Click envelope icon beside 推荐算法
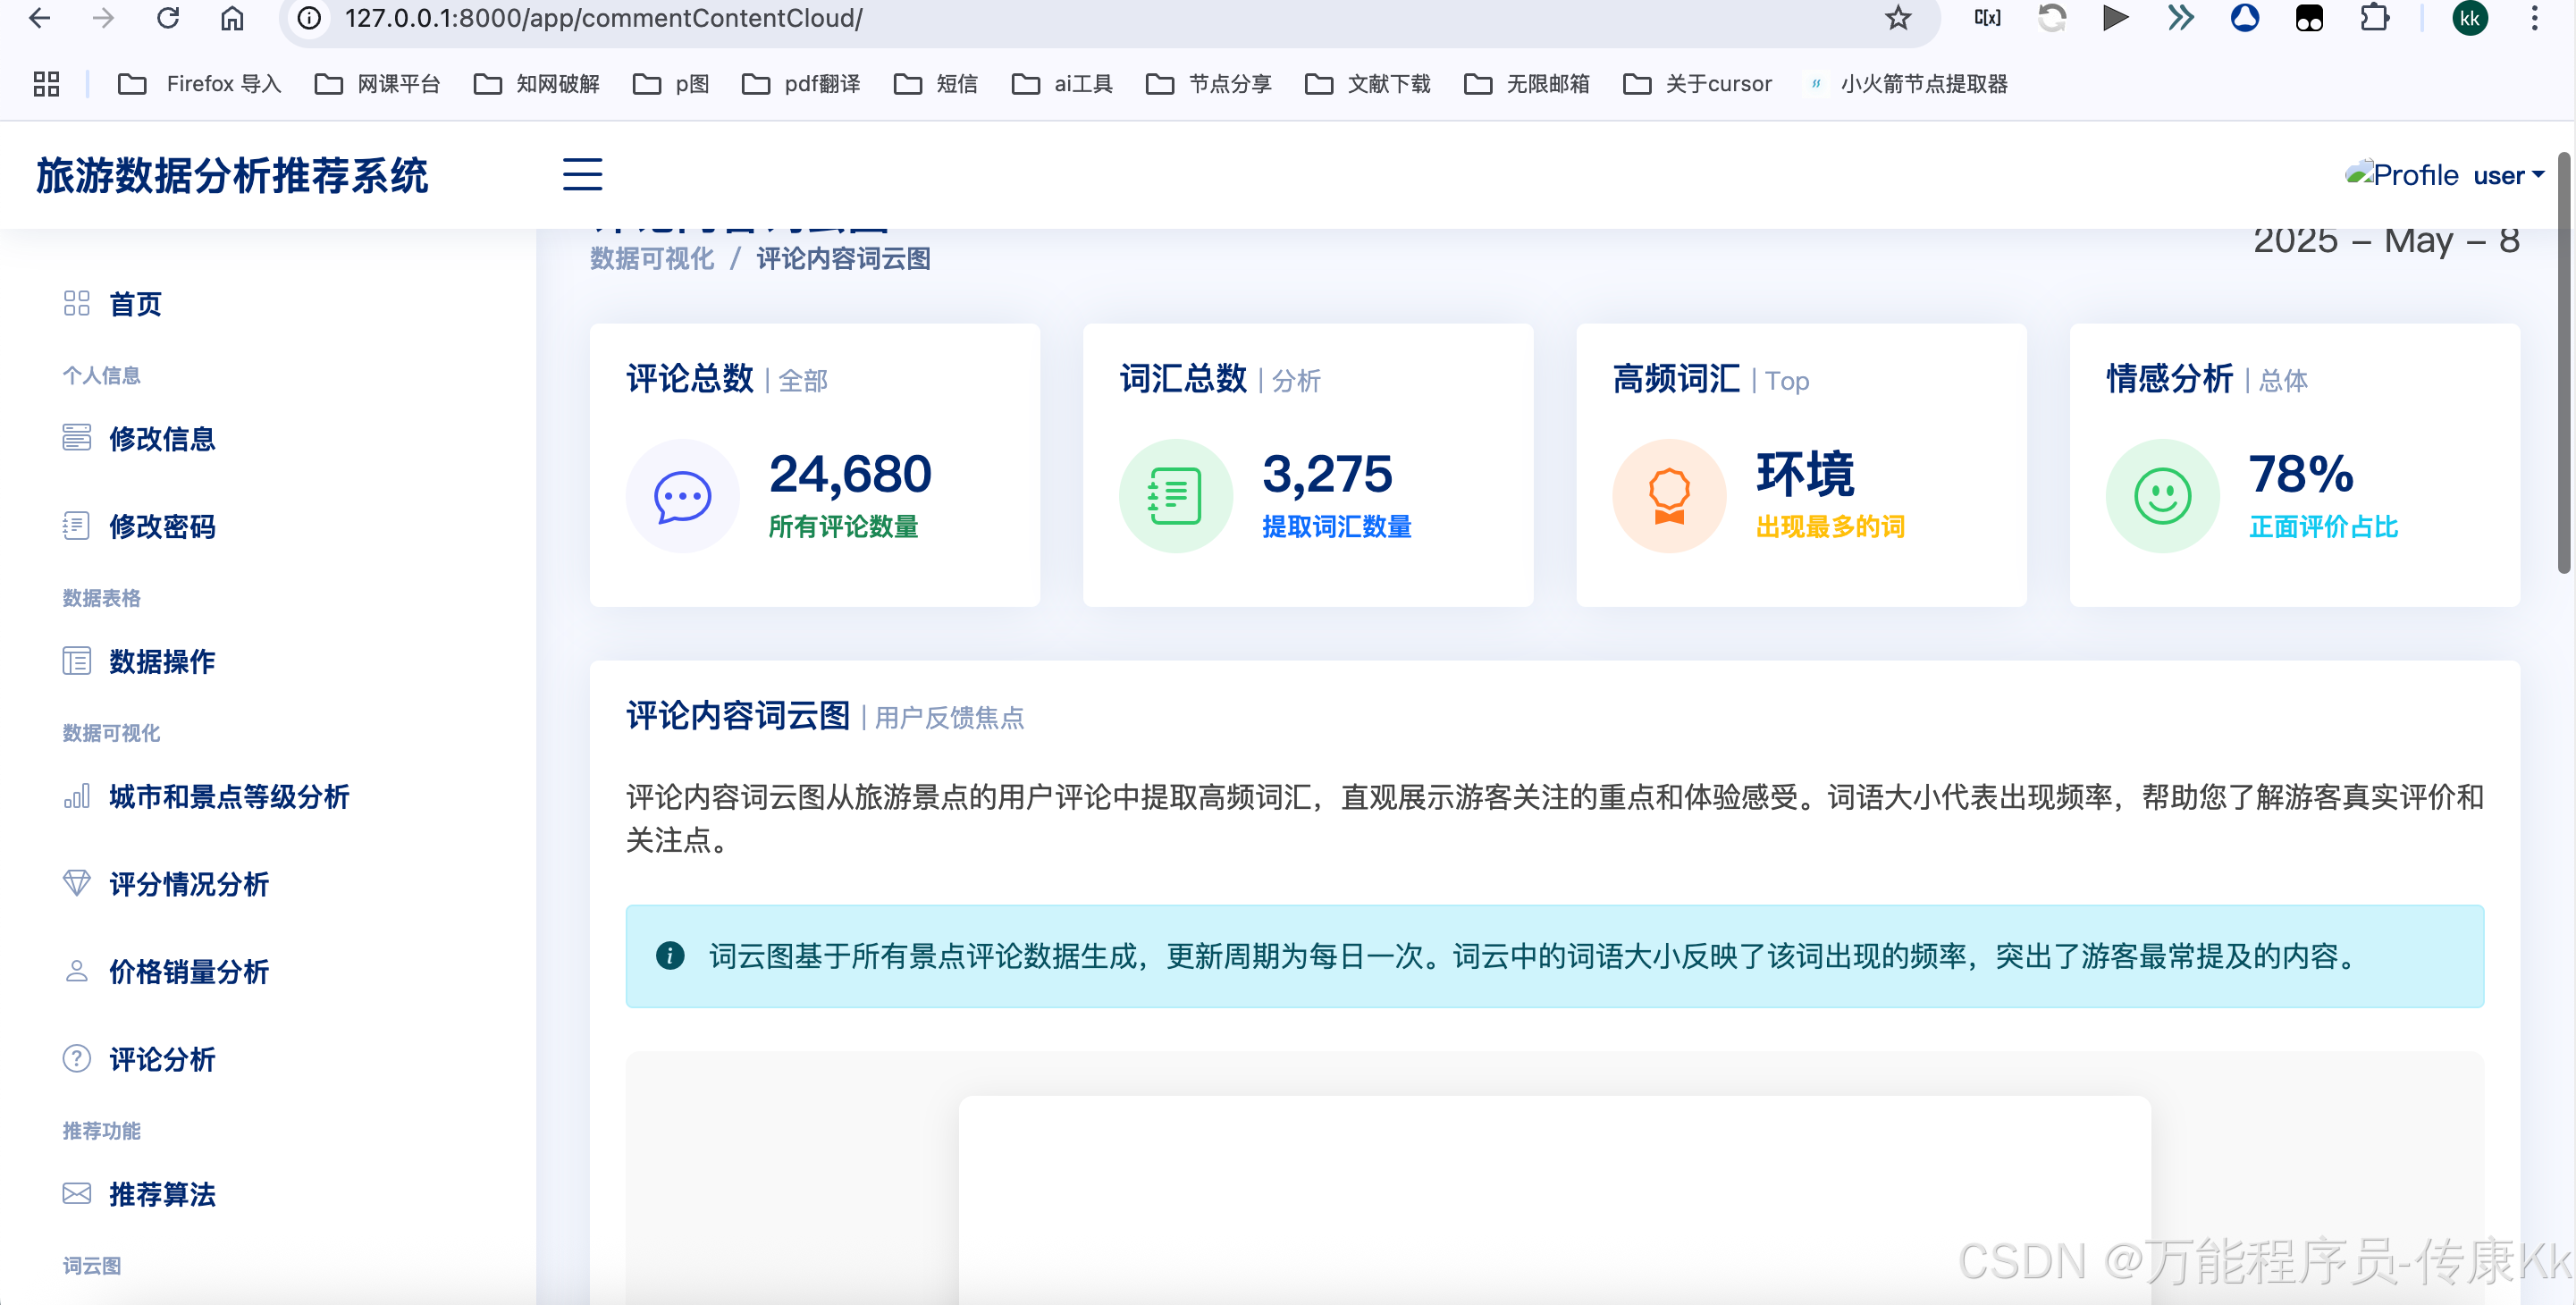This screenshot has width=2576, height=1305. (x=77, y=1193)
